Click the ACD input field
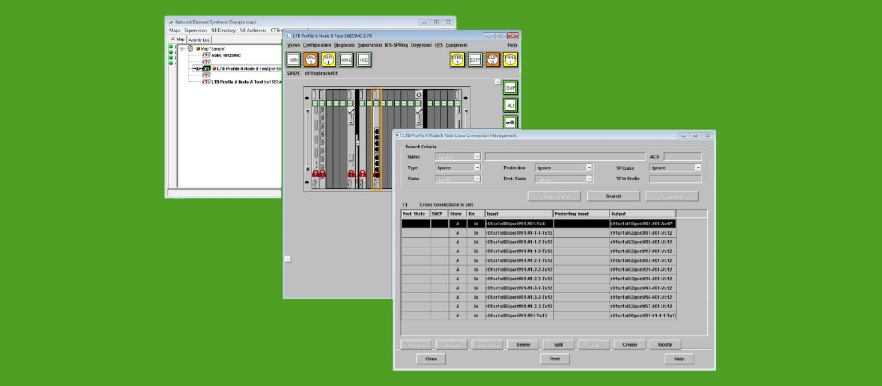Screen dimensions: 882x386 click(x=682, y=156)
